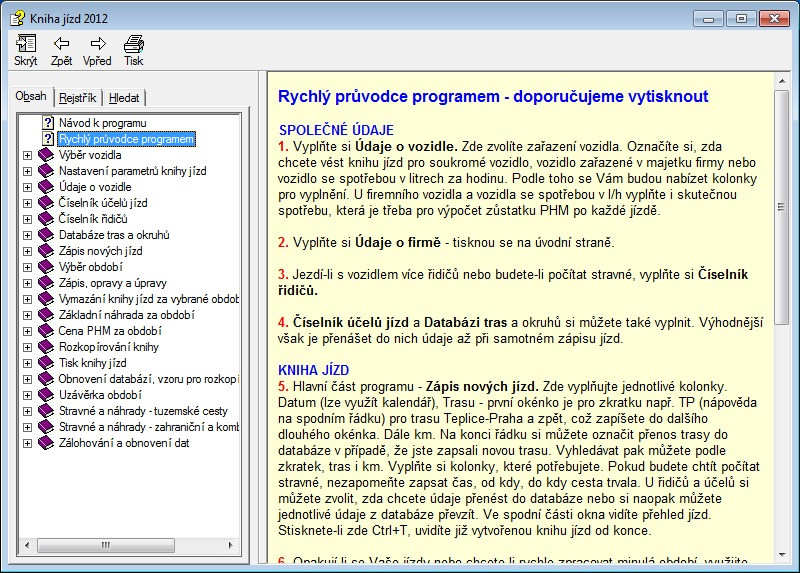The height and width of the screenshot is (573, 800).
Task: Expand the Číselník účelů jízd node
Action: pyautogui.click(x=28, y=203)
